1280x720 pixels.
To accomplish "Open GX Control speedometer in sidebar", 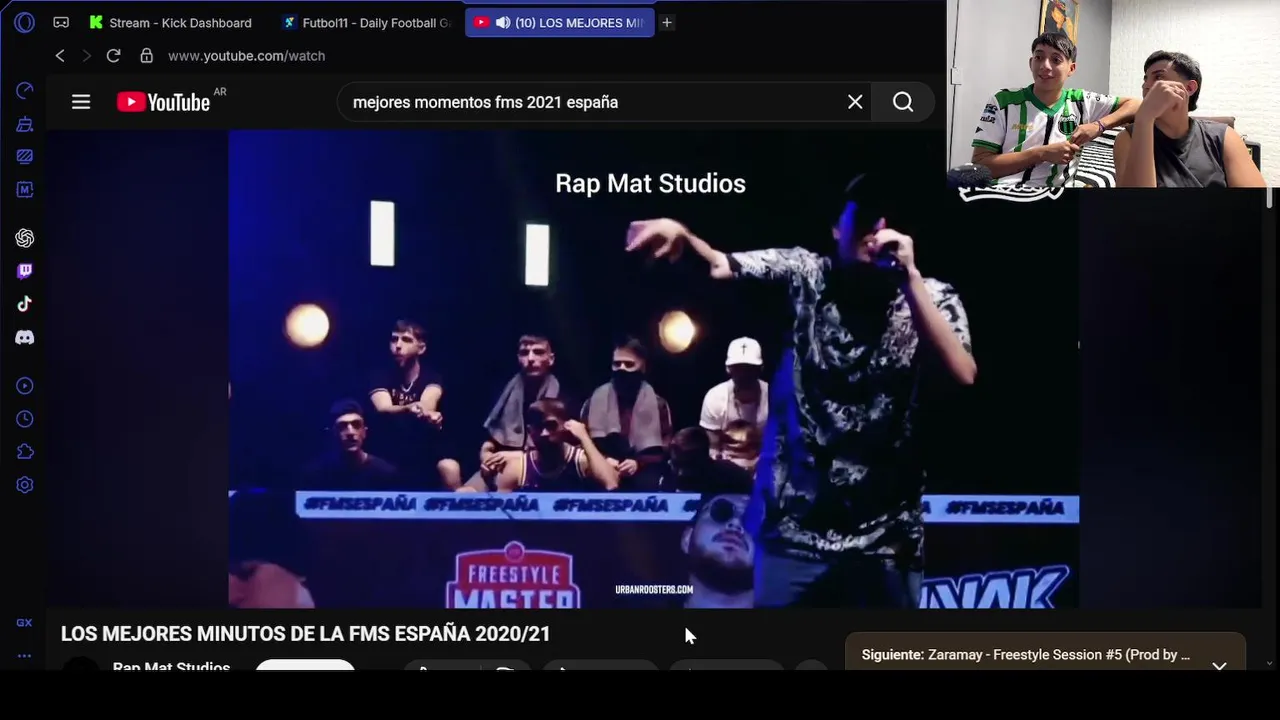I will tap(25, 91).
